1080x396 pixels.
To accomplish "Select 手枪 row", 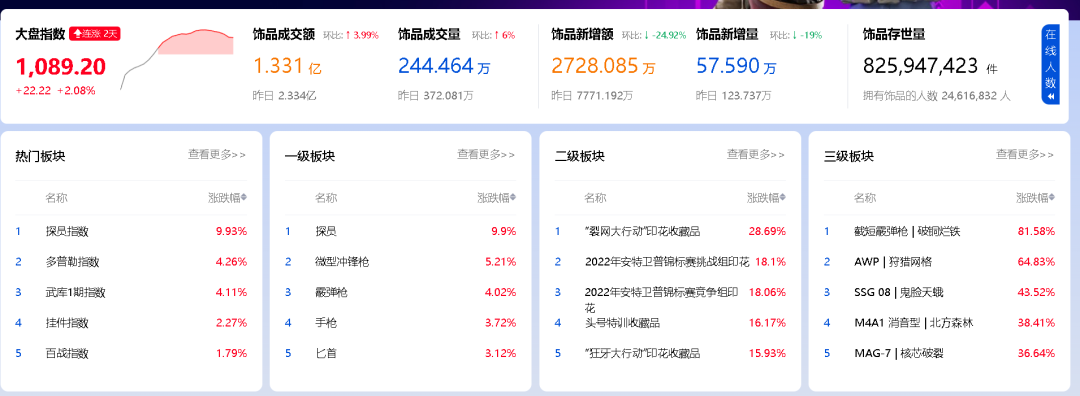I will 400,322.
